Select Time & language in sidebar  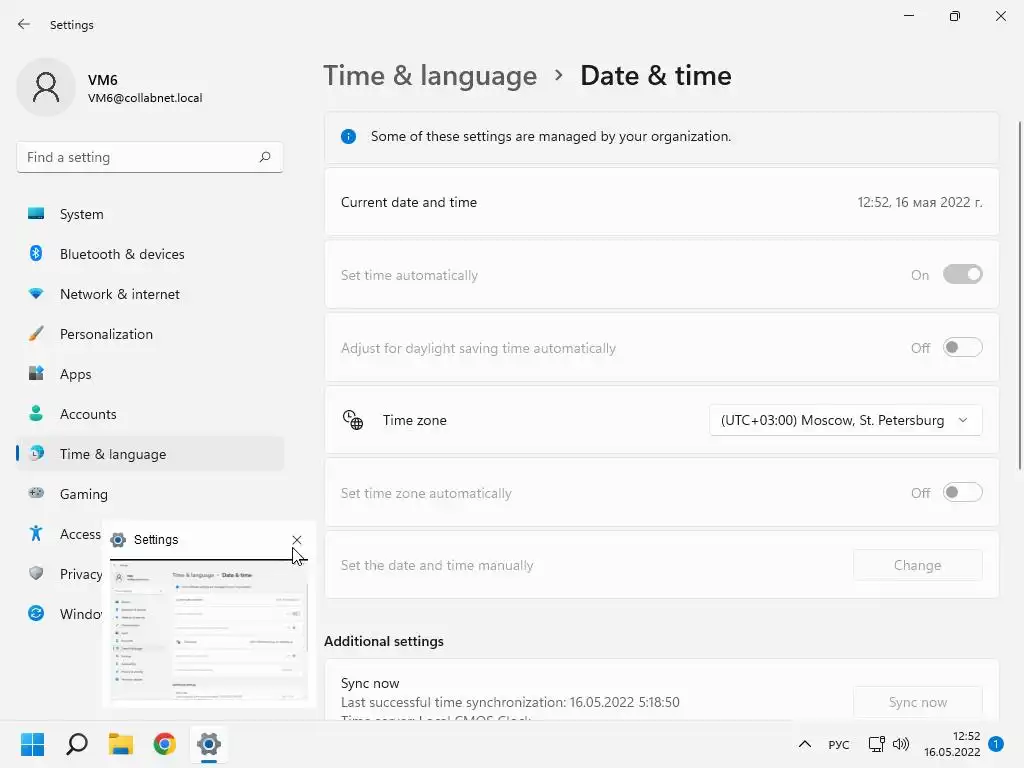click(x=150, y=454)
